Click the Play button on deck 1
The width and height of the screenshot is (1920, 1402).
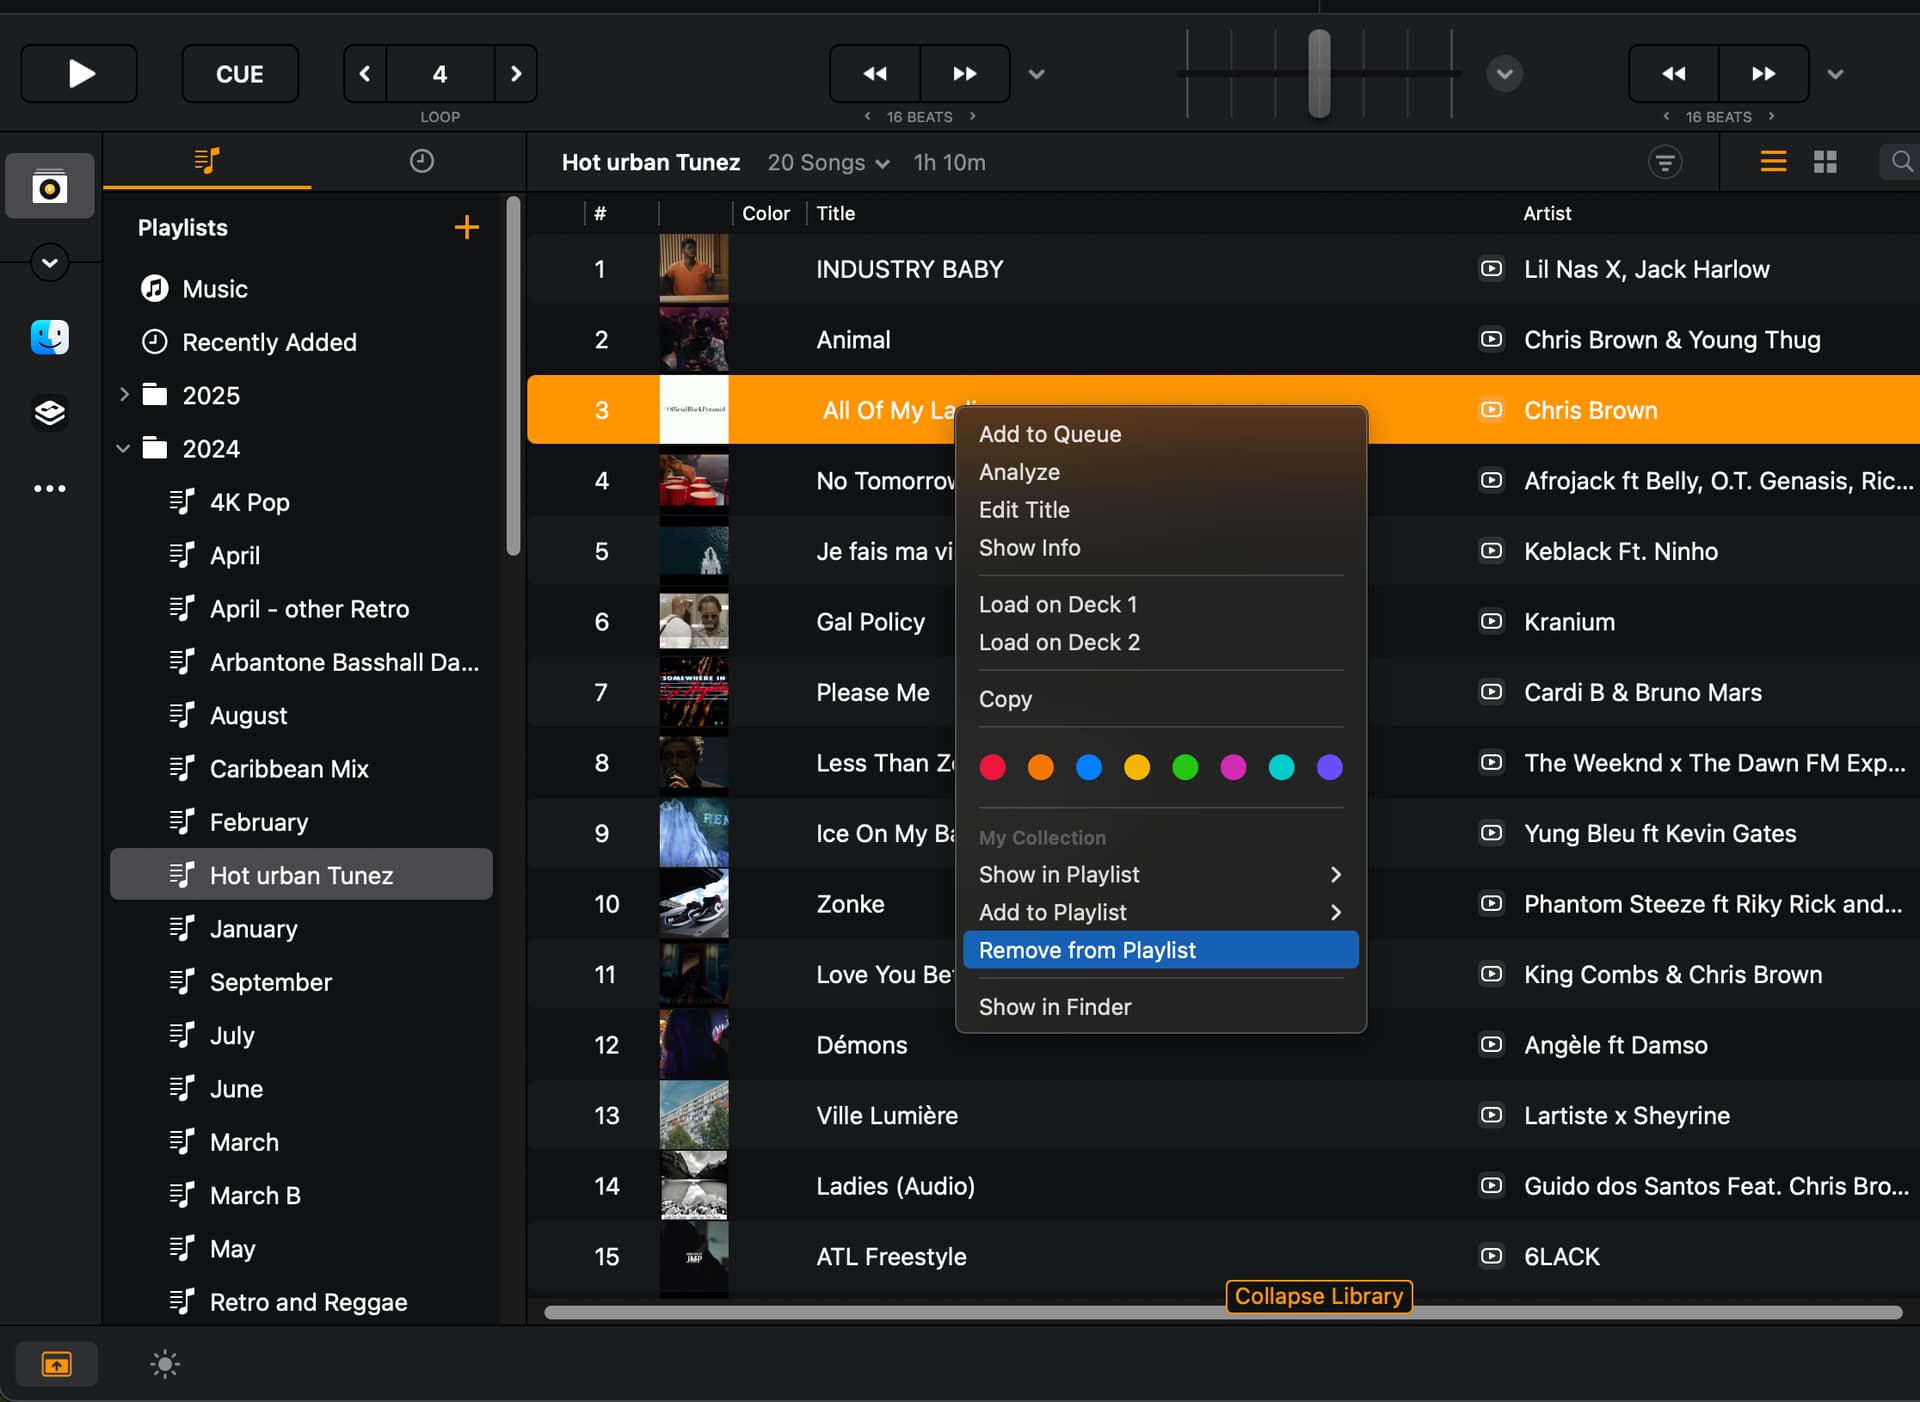click(79, 73)
